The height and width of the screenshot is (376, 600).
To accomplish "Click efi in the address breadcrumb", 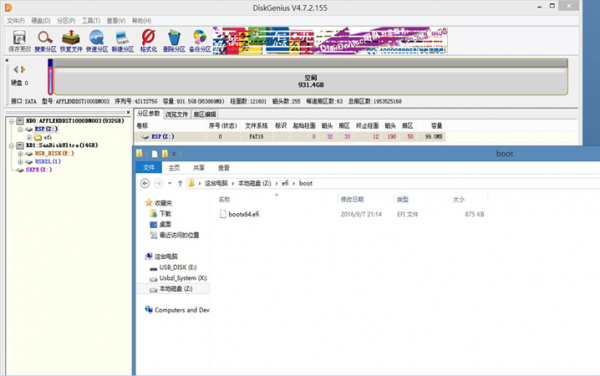I will pos(285,183).
